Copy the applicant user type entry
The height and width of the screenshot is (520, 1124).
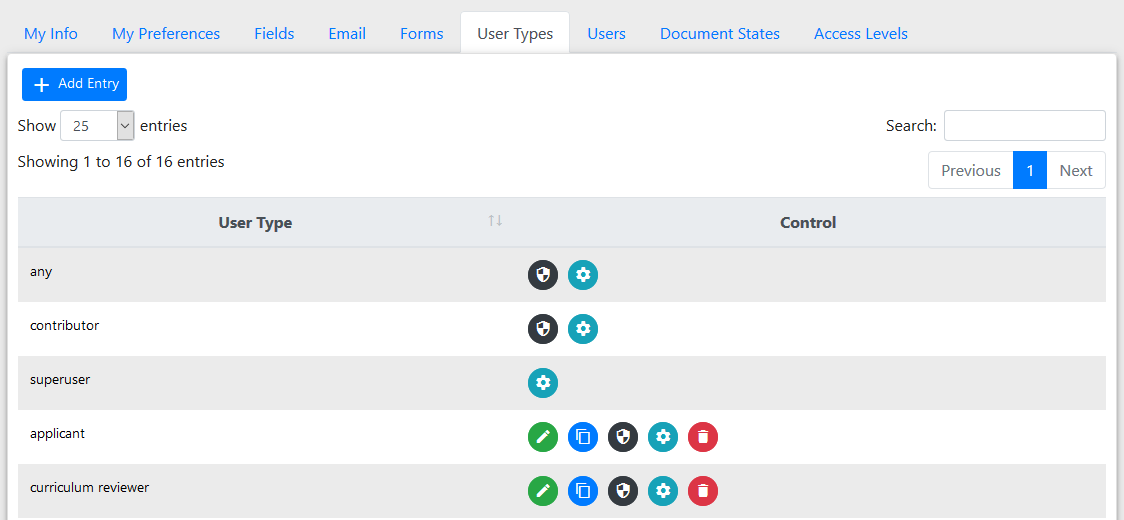click(583, 437)
